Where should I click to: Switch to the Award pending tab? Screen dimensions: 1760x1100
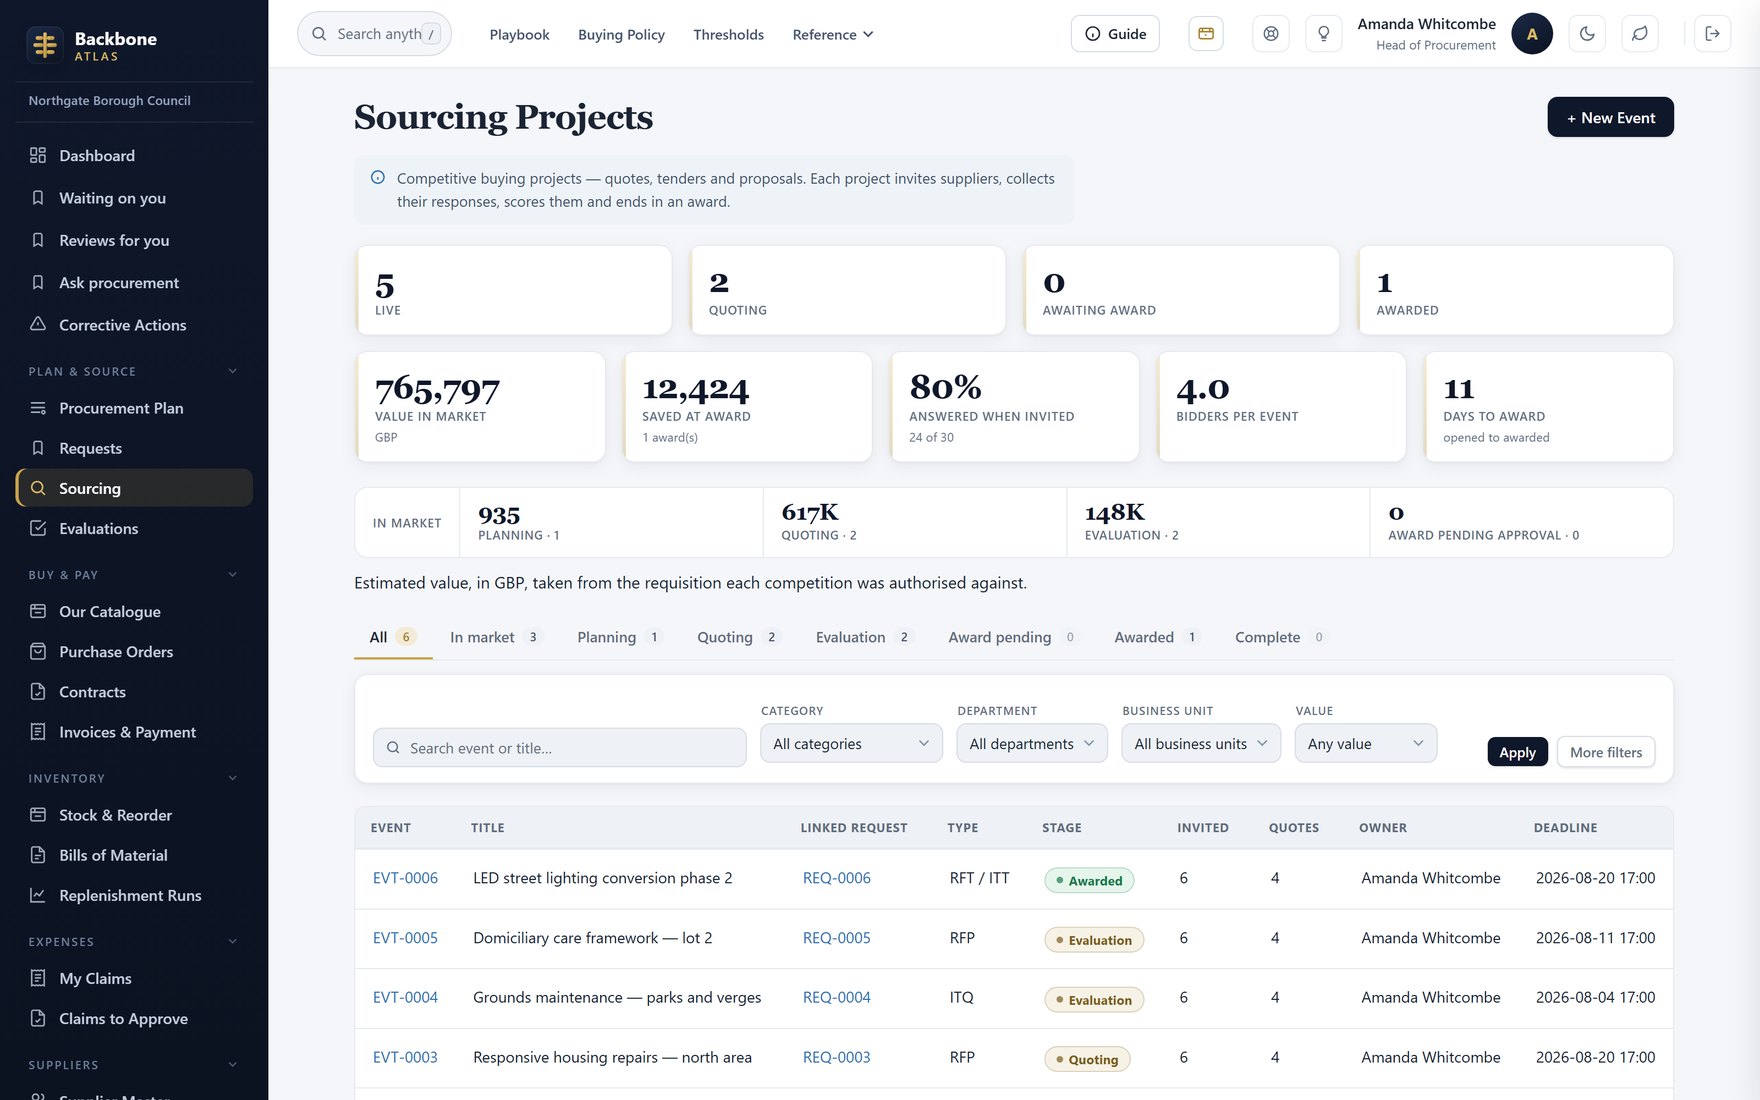pyautogui.click(x=1012, y=637)
